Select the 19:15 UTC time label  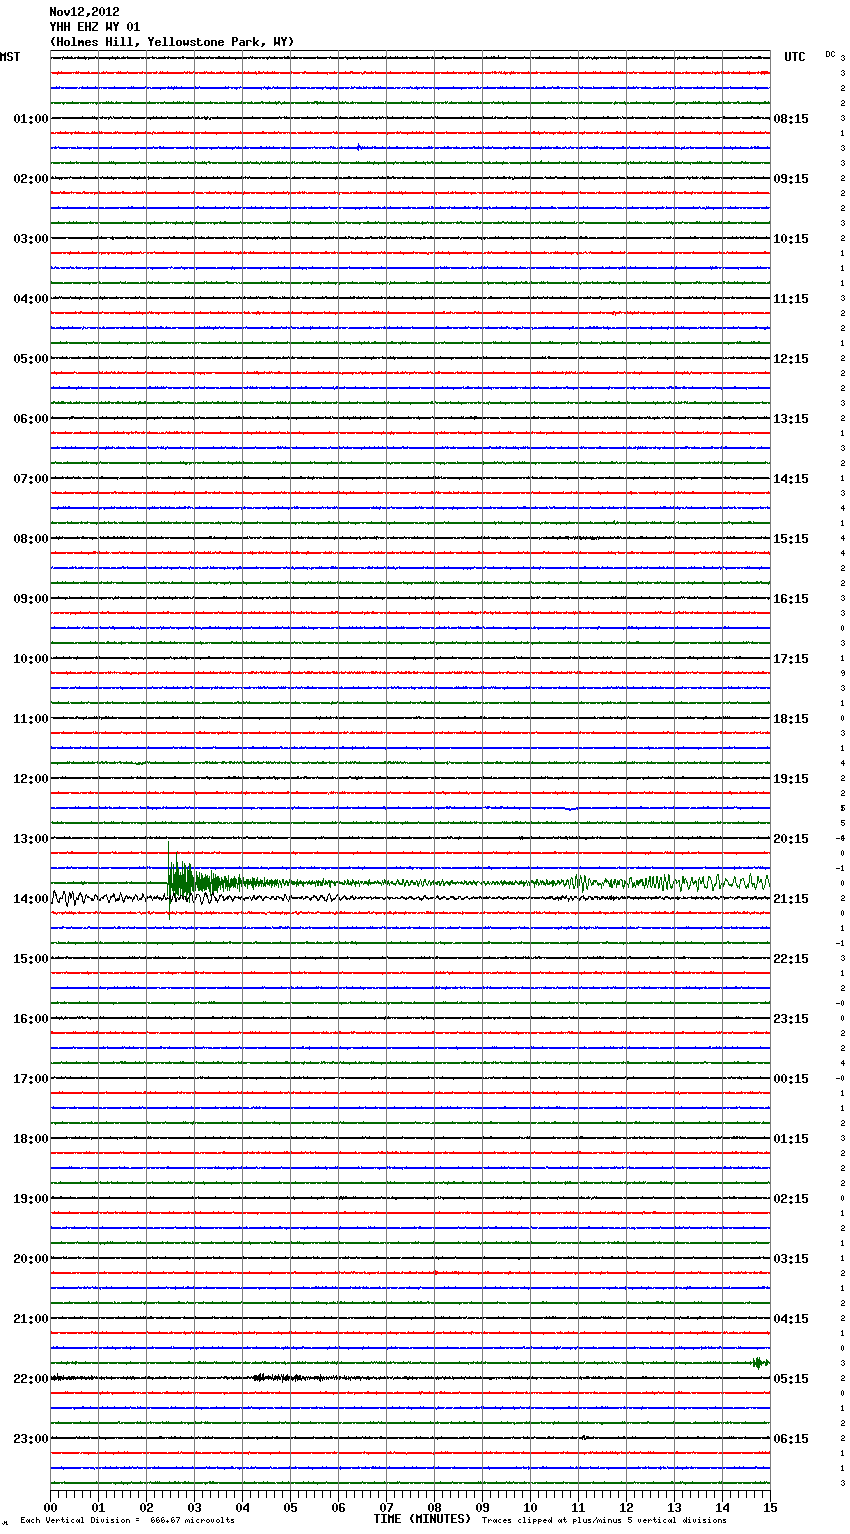click(791, 779)
